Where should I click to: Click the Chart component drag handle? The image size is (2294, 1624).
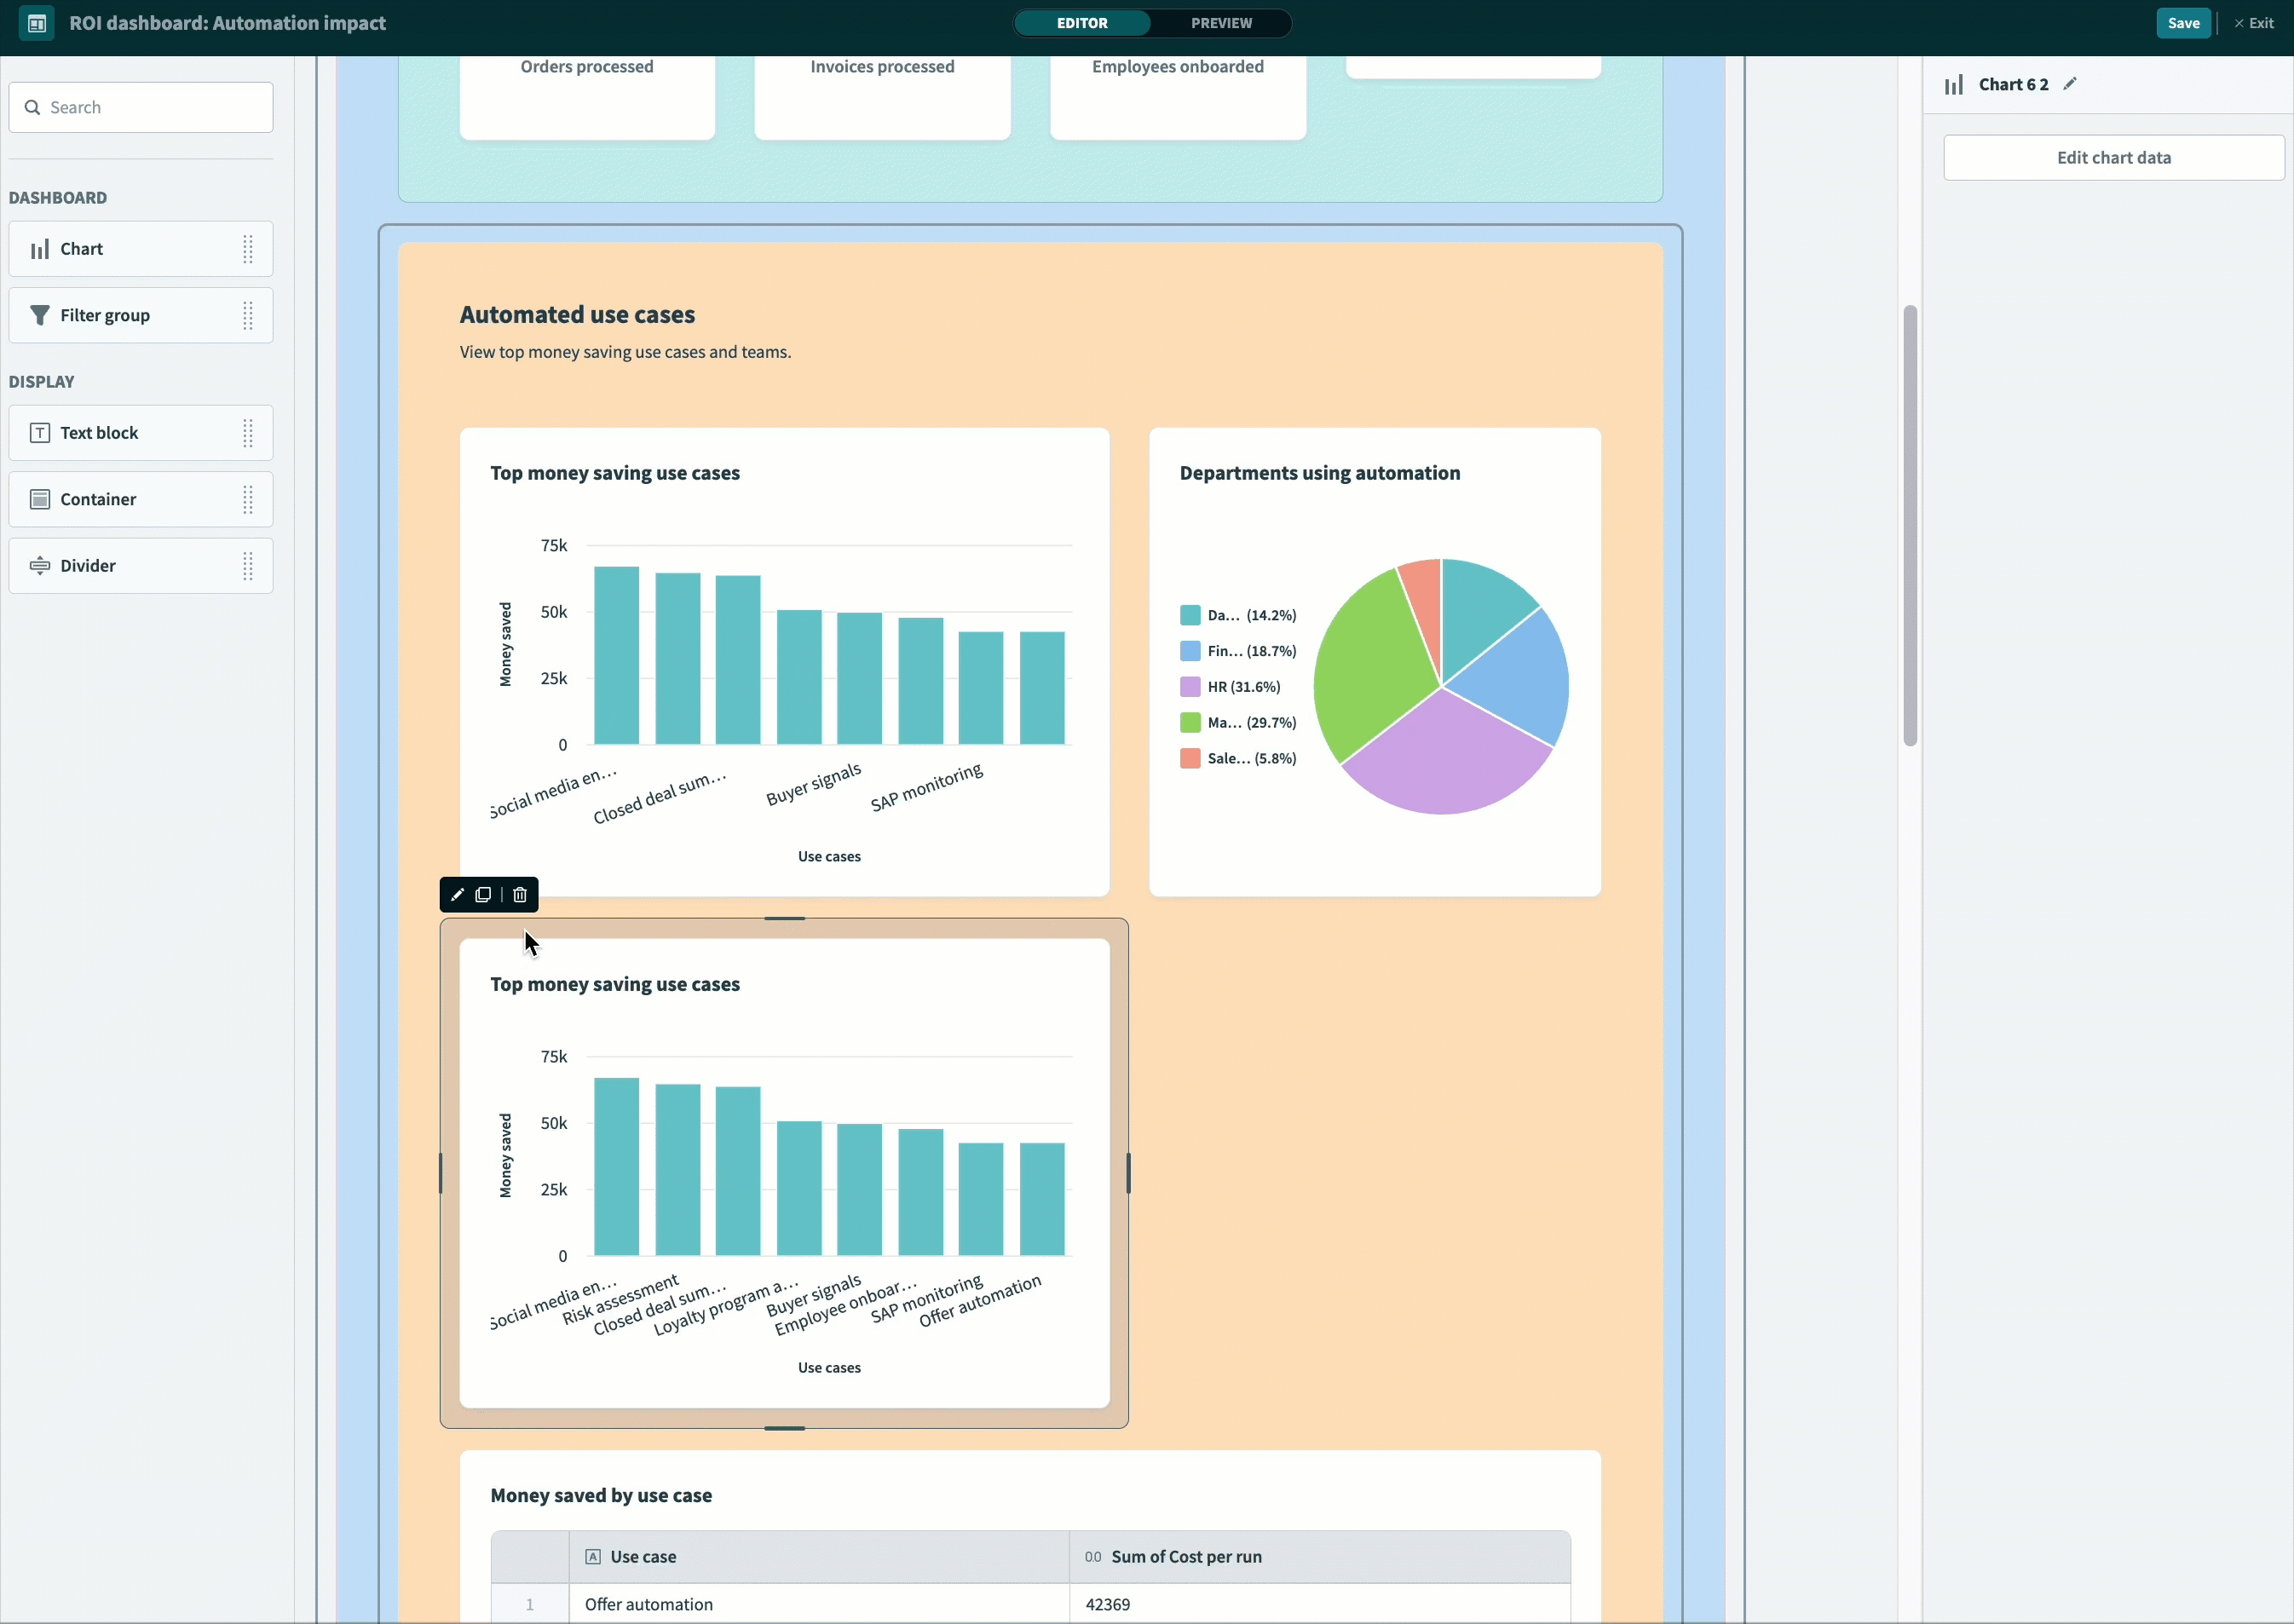tap(248, 249)
